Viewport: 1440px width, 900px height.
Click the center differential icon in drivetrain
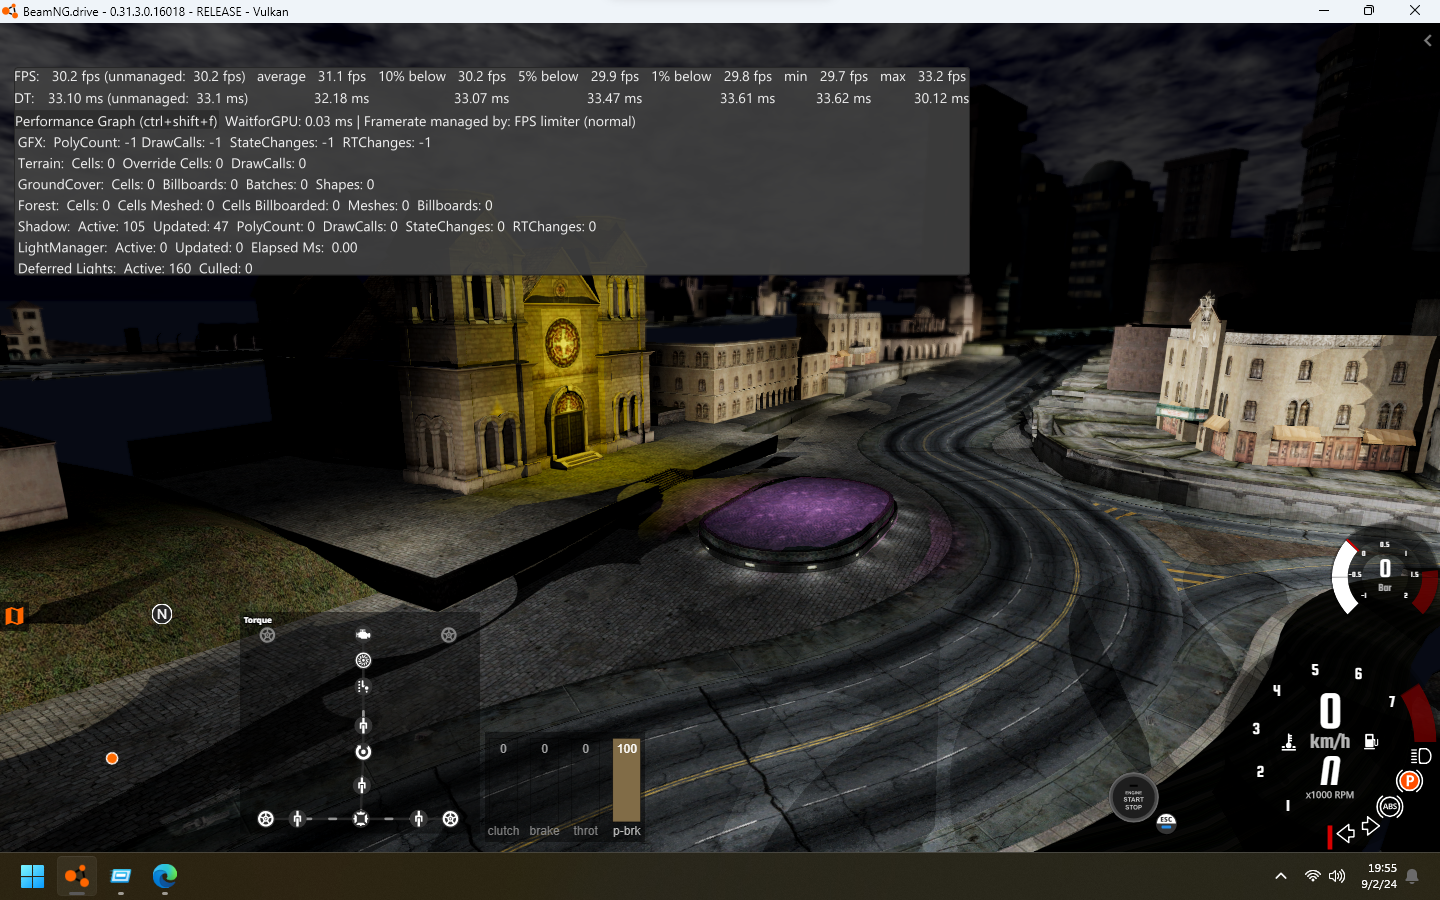[363, 752]
